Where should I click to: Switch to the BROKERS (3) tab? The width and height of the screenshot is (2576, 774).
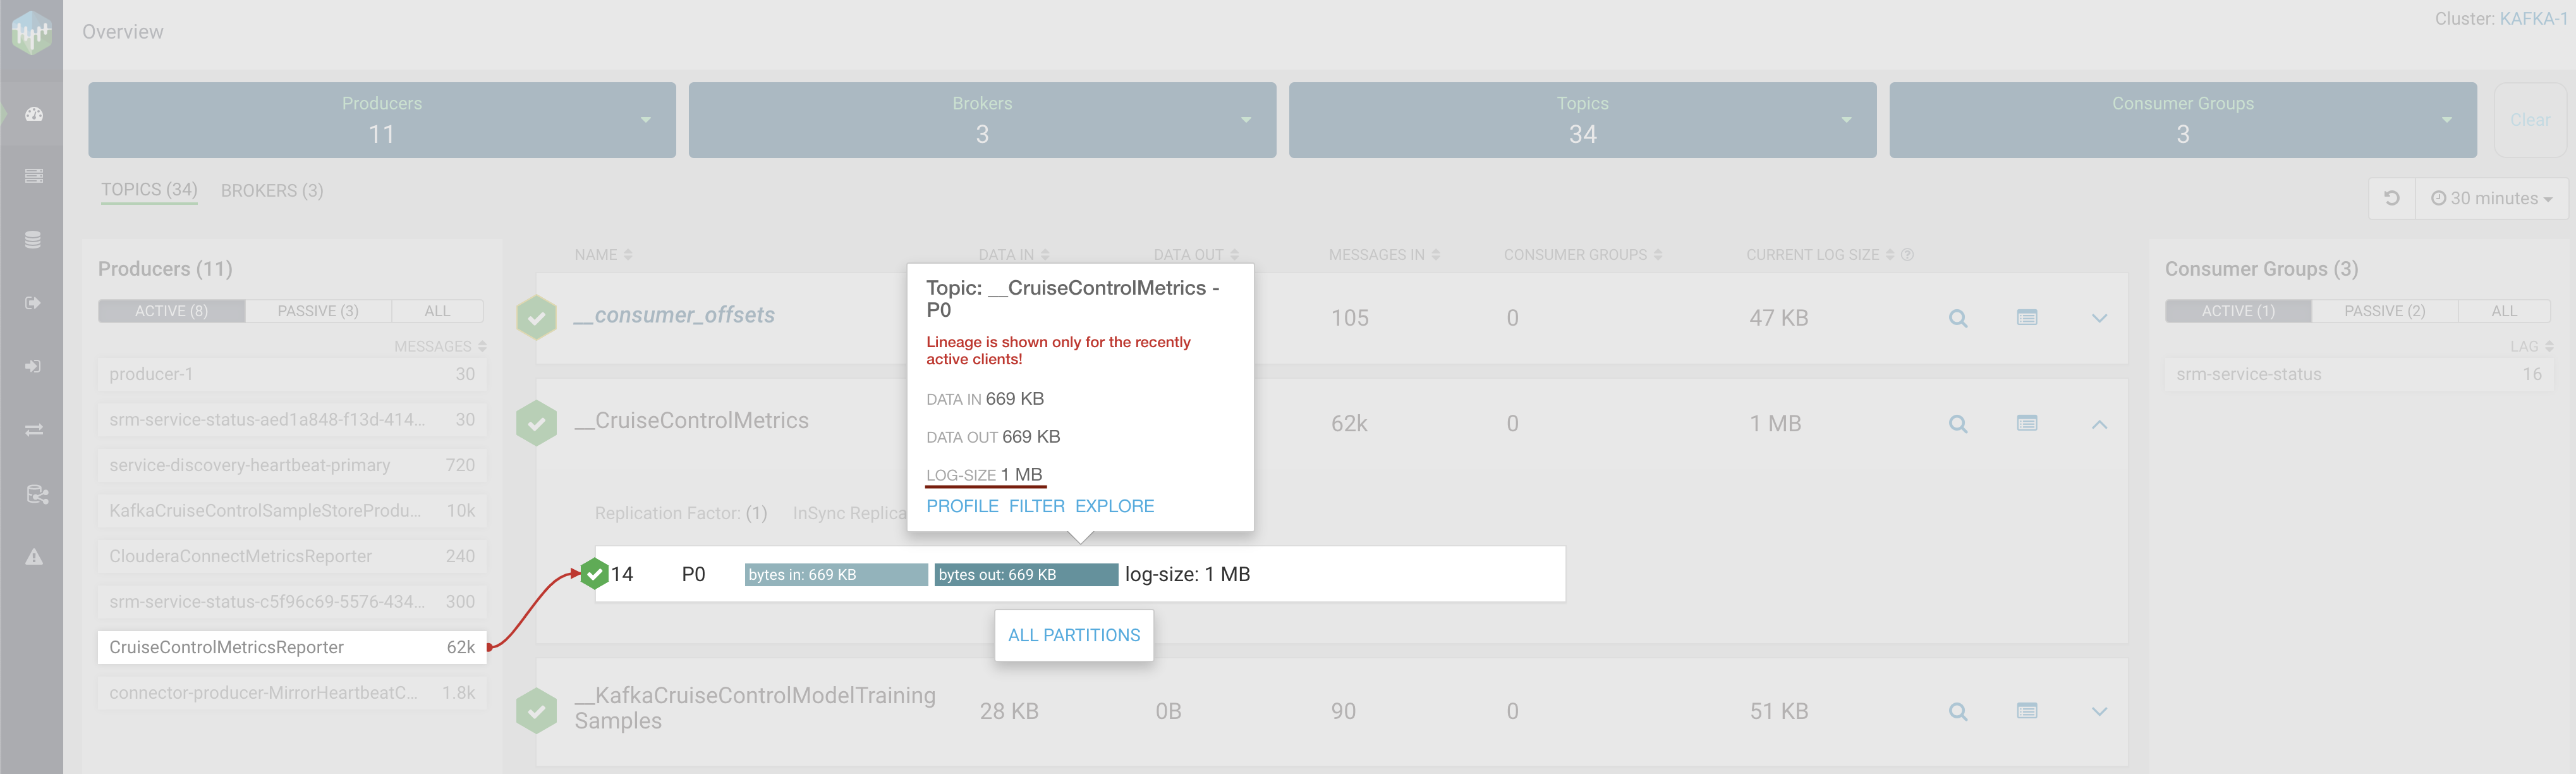[272, 190]
